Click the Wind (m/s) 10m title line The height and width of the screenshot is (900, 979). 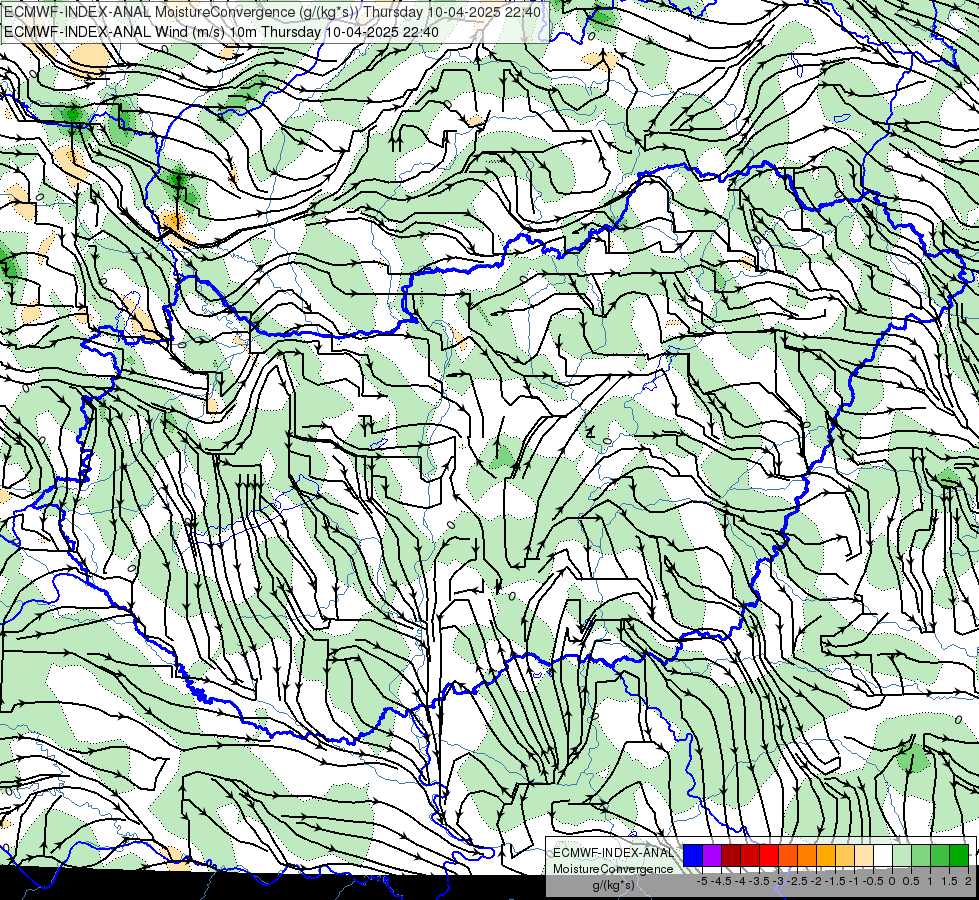[x=221, y=32]
